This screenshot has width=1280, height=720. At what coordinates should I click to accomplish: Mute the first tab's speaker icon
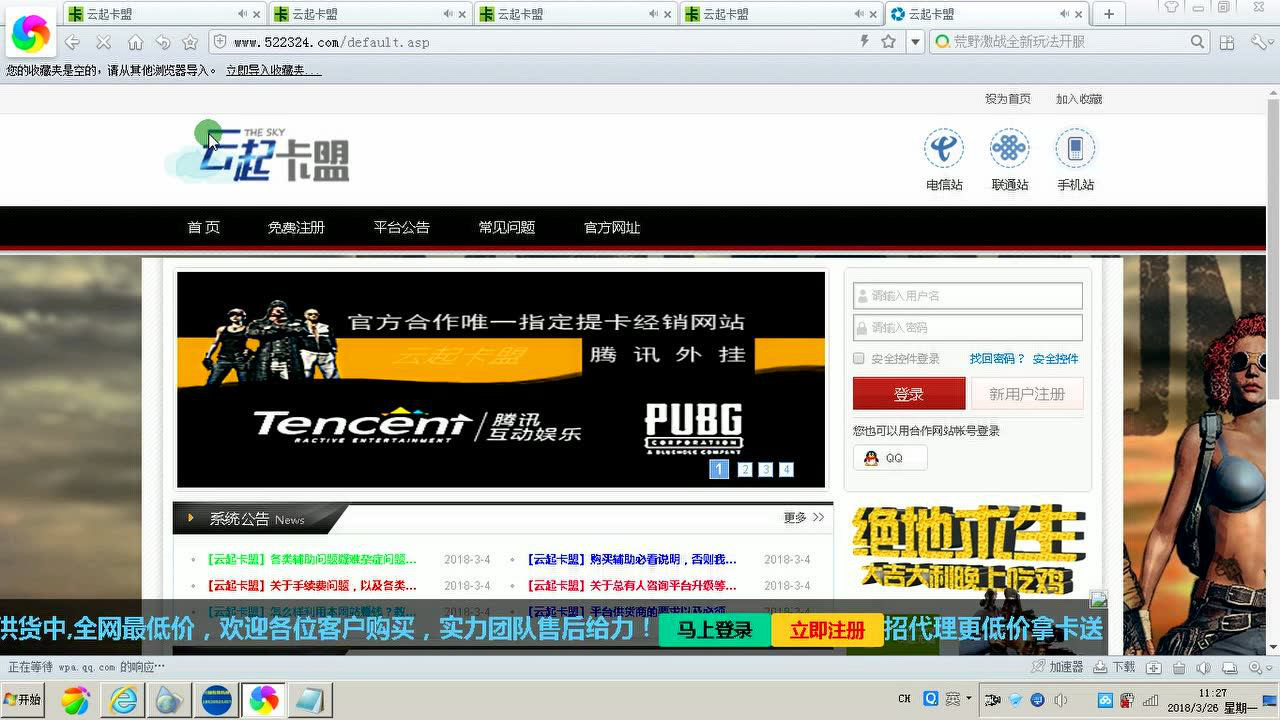click(x=242, y=14)
